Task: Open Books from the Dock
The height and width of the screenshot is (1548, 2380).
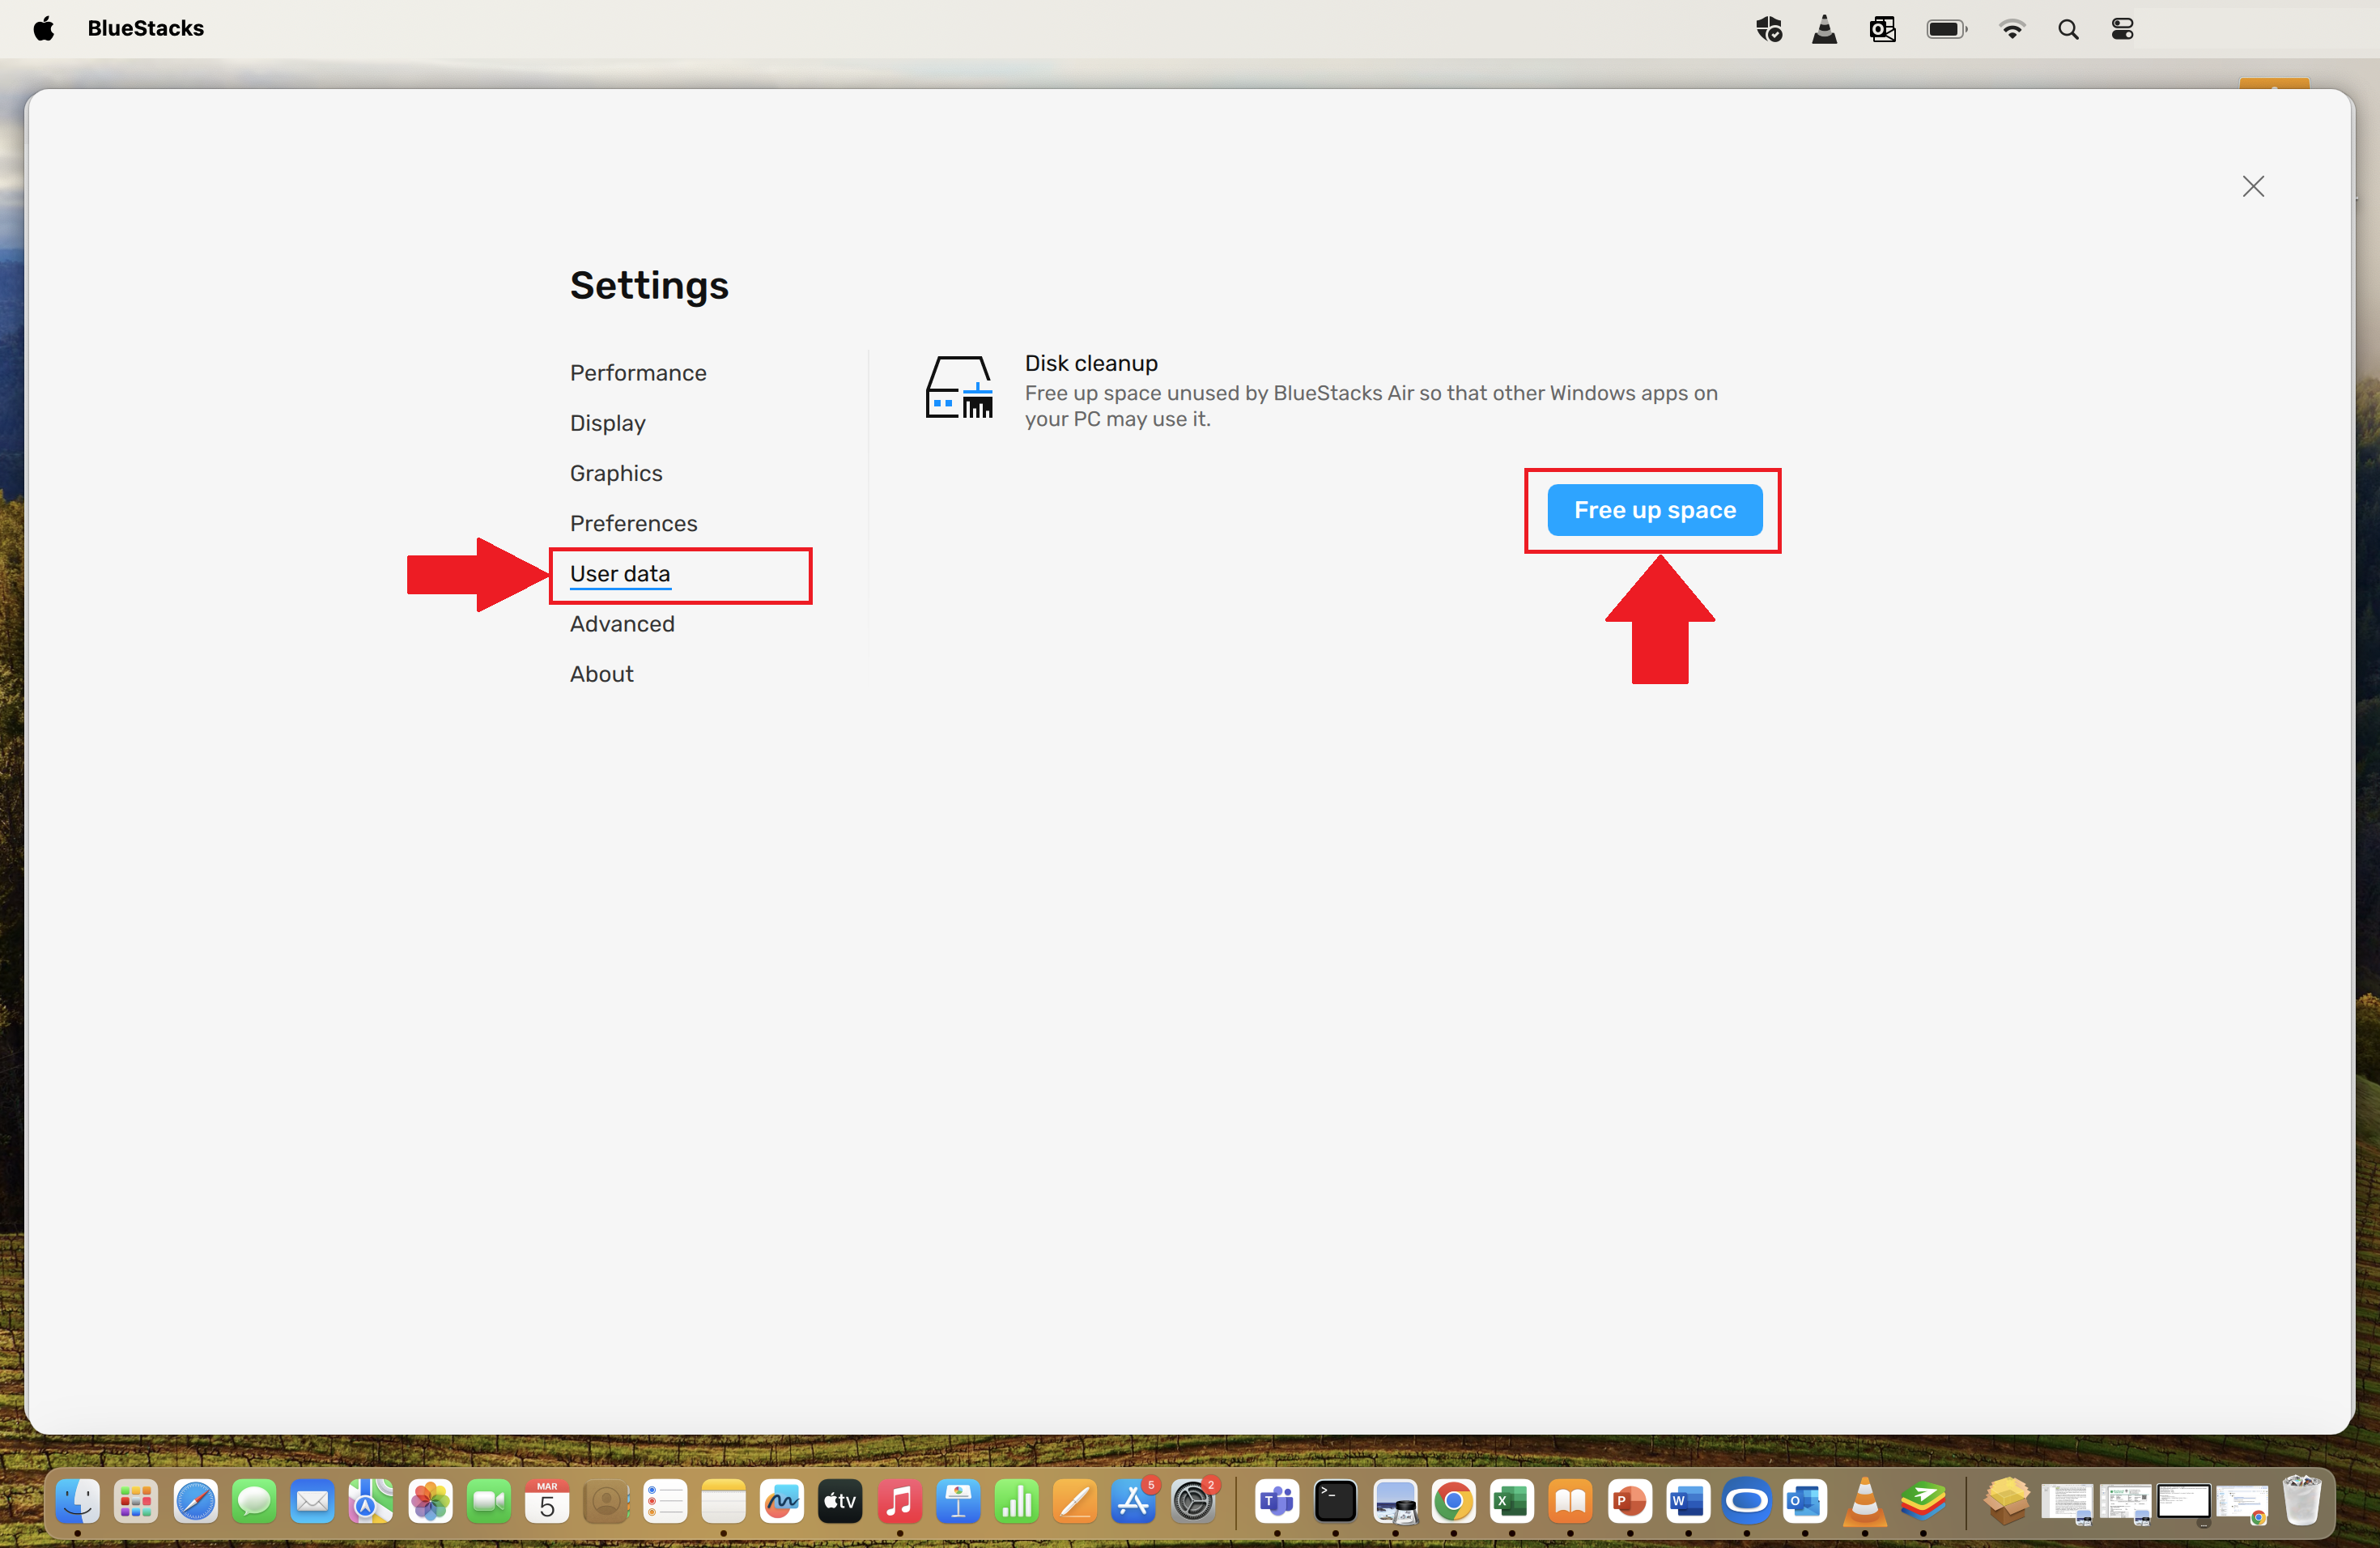Action: (x=1570, y=1501)
